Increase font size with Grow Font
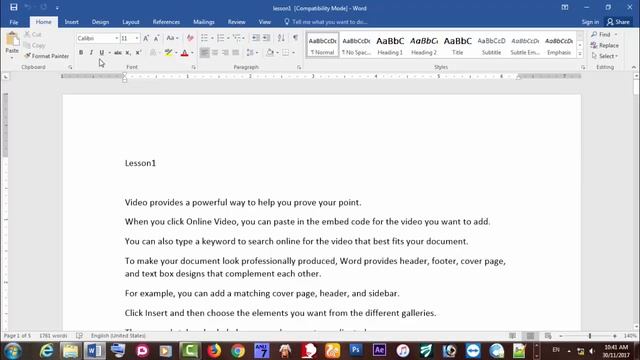Image resolution: width=640 pixels, height=360 pixels. tap(146, 38)
